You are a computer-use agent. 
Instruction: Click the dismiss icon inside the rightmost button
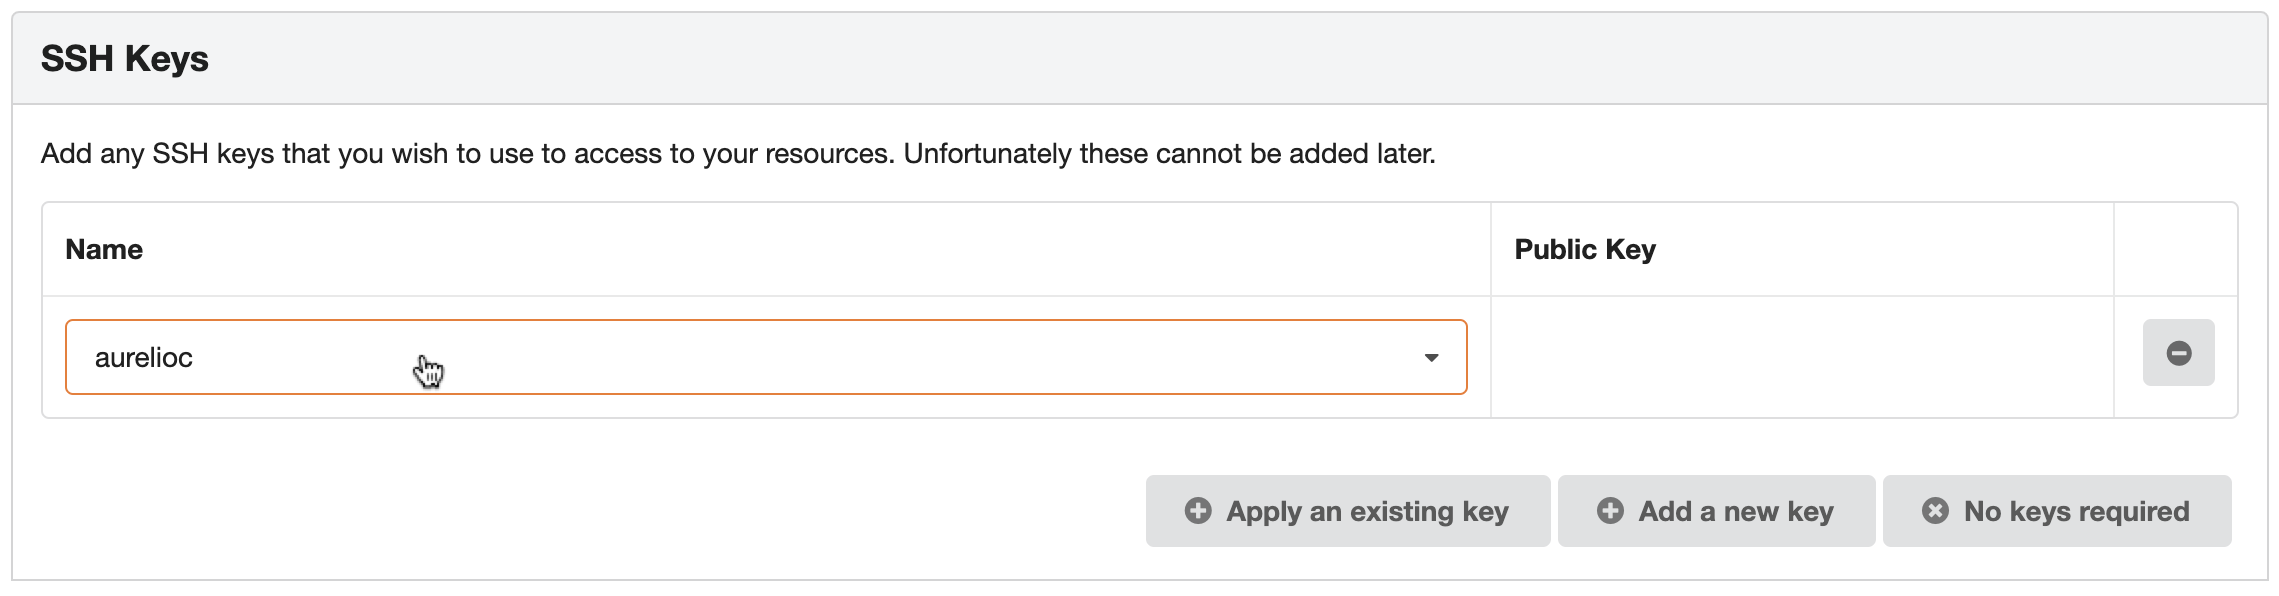(x=1934, y=511)
